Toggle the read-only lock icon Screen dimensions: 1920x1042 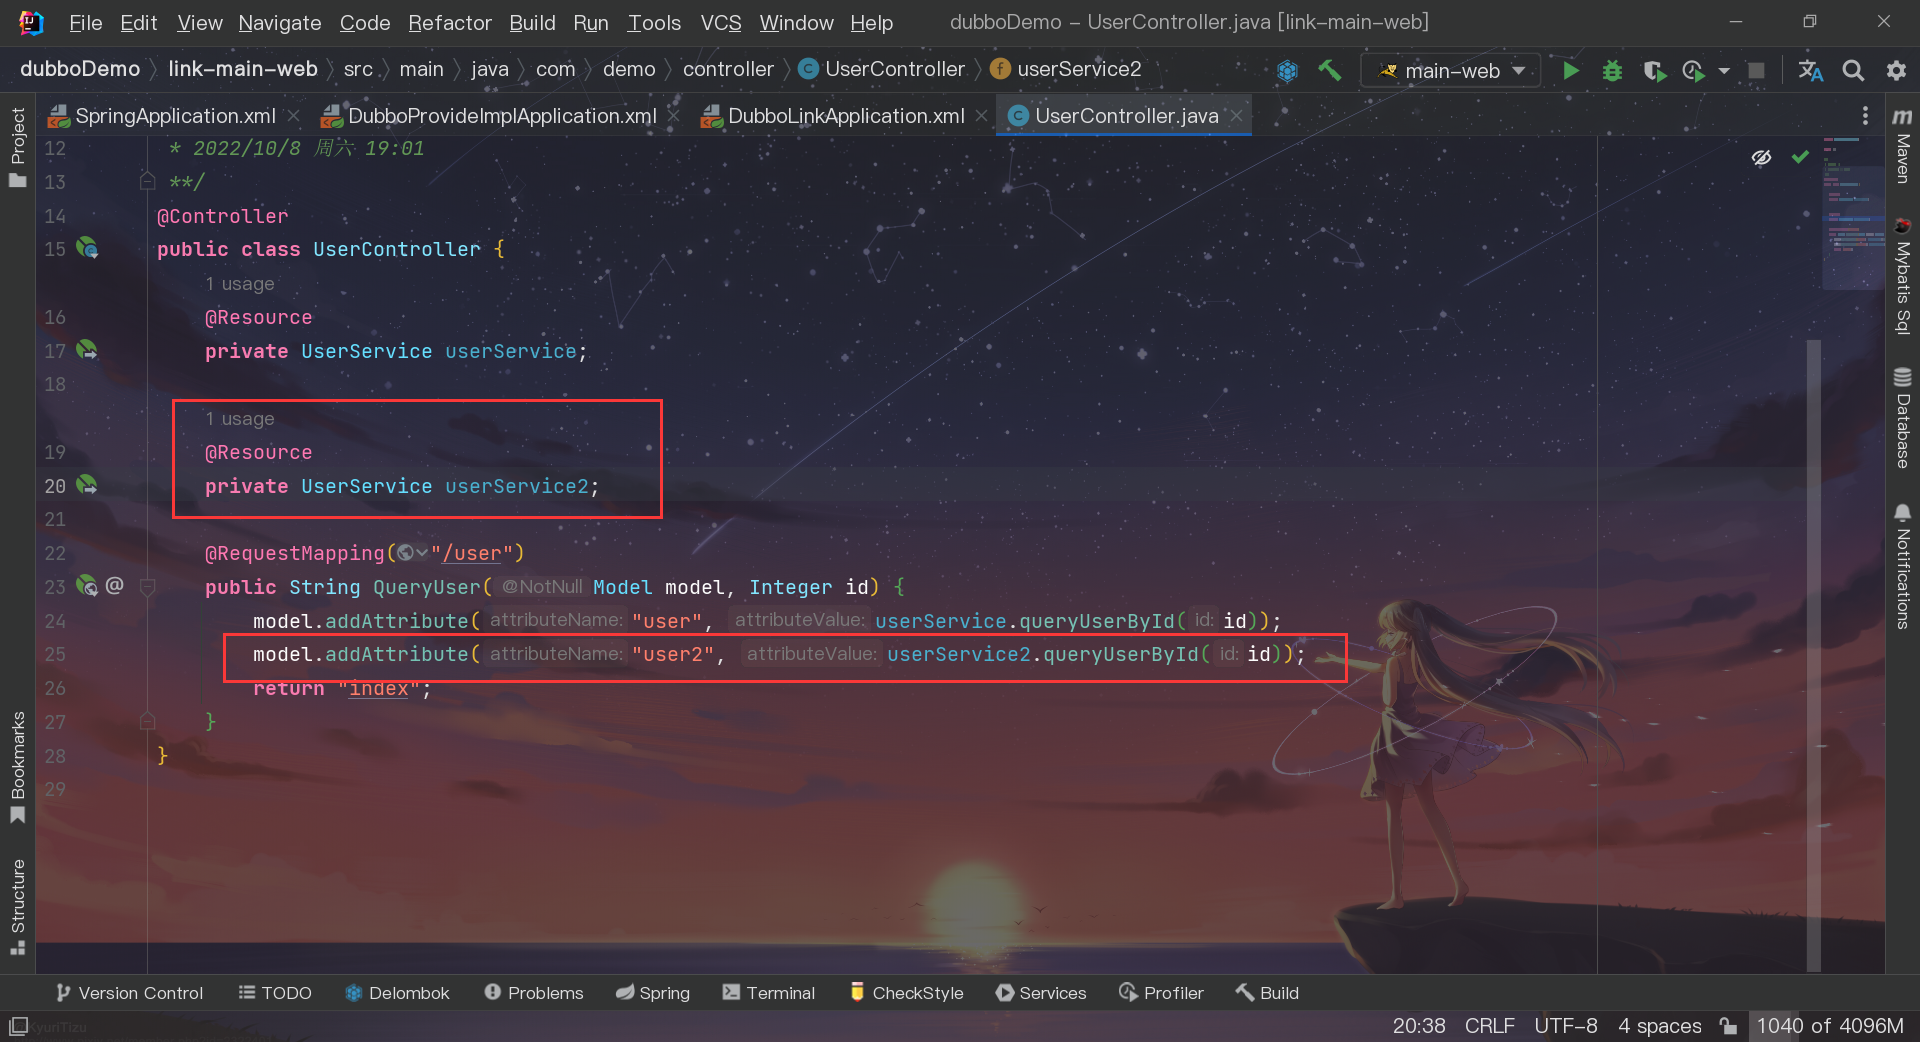[x=1728, y=1026]
